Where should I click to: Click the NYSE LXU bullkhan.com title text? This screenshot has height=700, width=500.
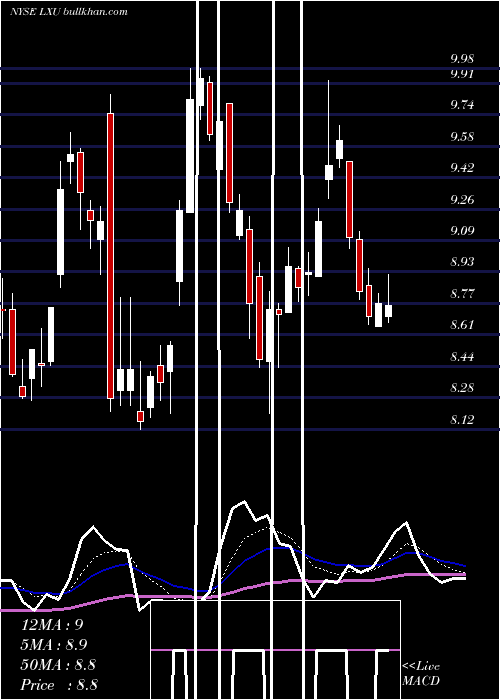pos(69,11)
